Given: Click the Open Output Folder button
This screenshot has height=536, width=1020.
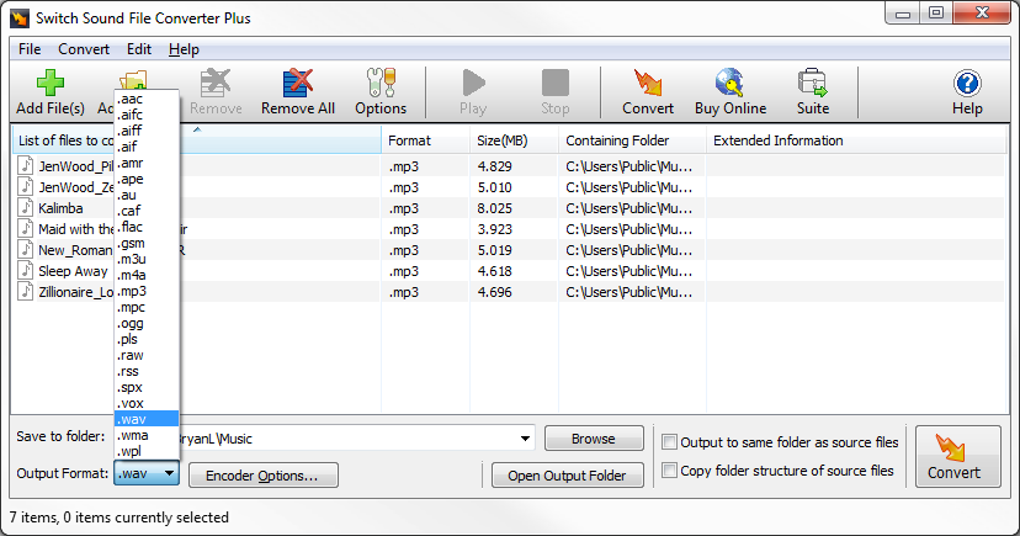Looking at the screenshot, I should pyautogui.click(x=567, y=476).
